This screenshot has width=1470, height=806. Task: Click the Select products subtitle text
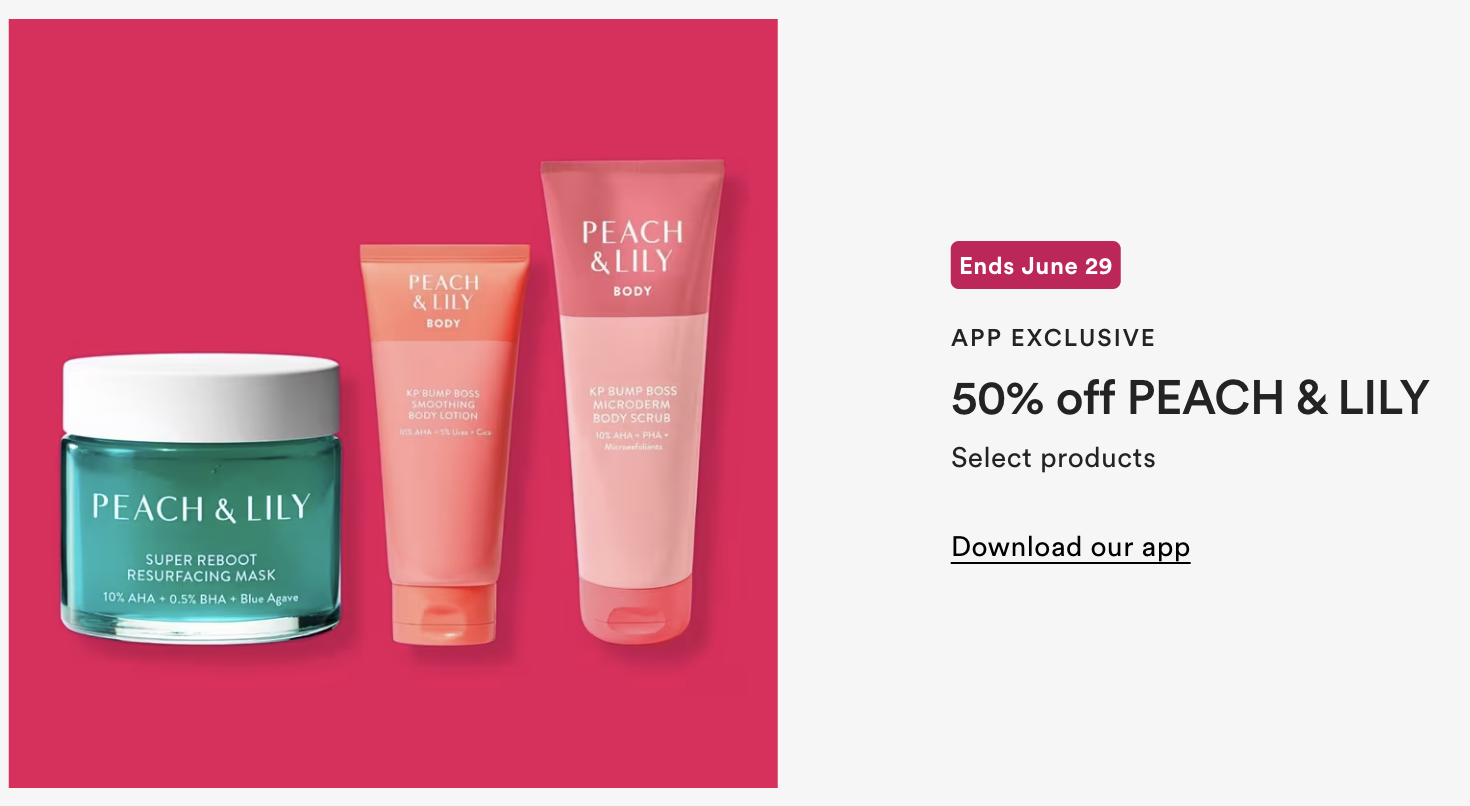[1053, 458]
